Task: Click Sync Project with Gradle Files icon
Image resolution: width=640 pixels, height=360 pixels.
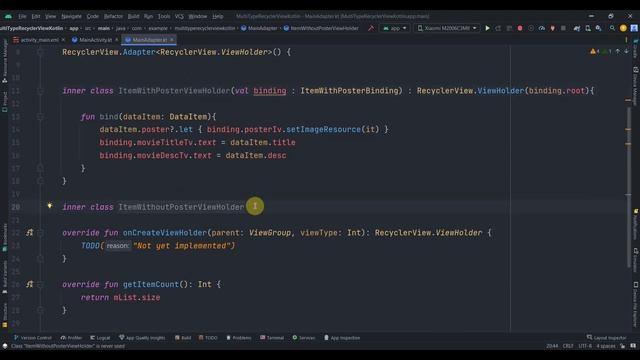Action: click(577, 28)
